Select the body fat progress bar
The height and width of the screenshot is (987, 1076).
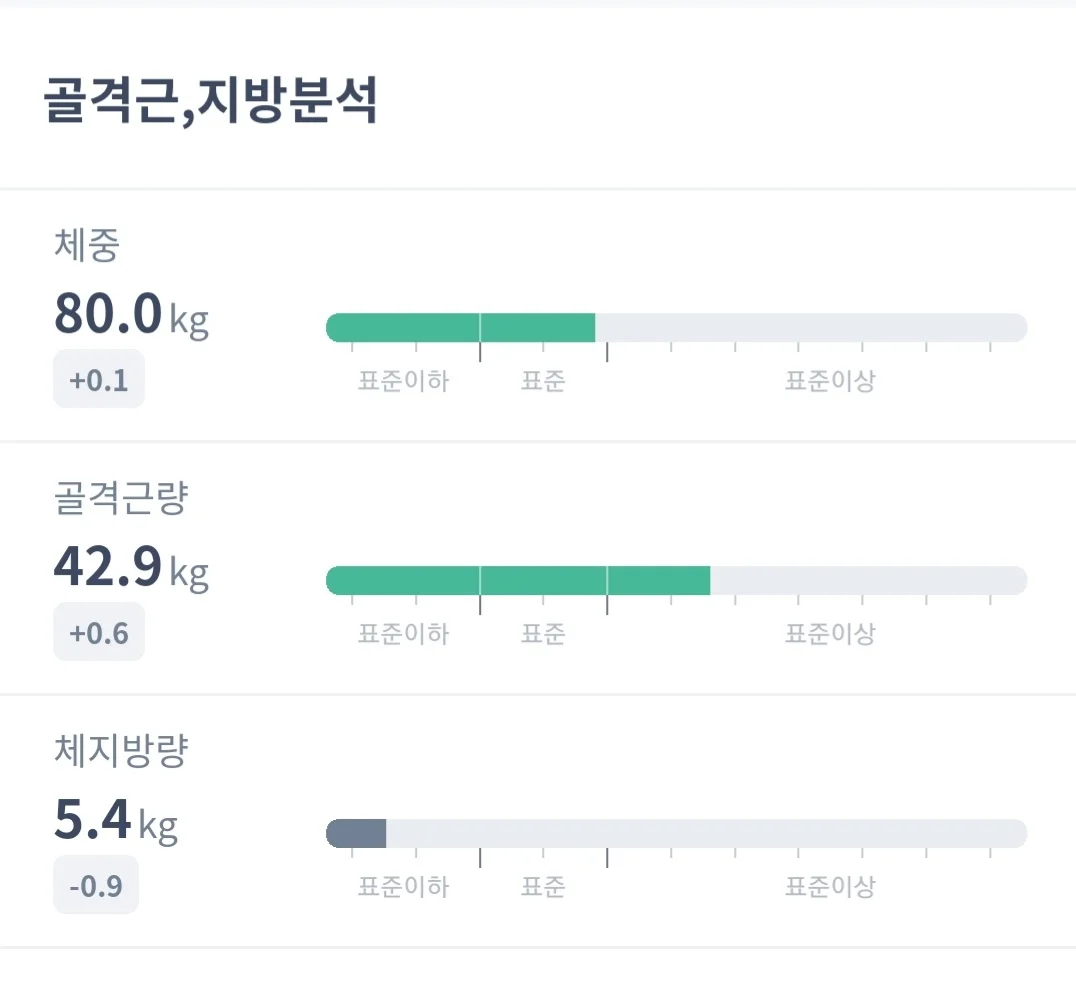click(675, 832)
